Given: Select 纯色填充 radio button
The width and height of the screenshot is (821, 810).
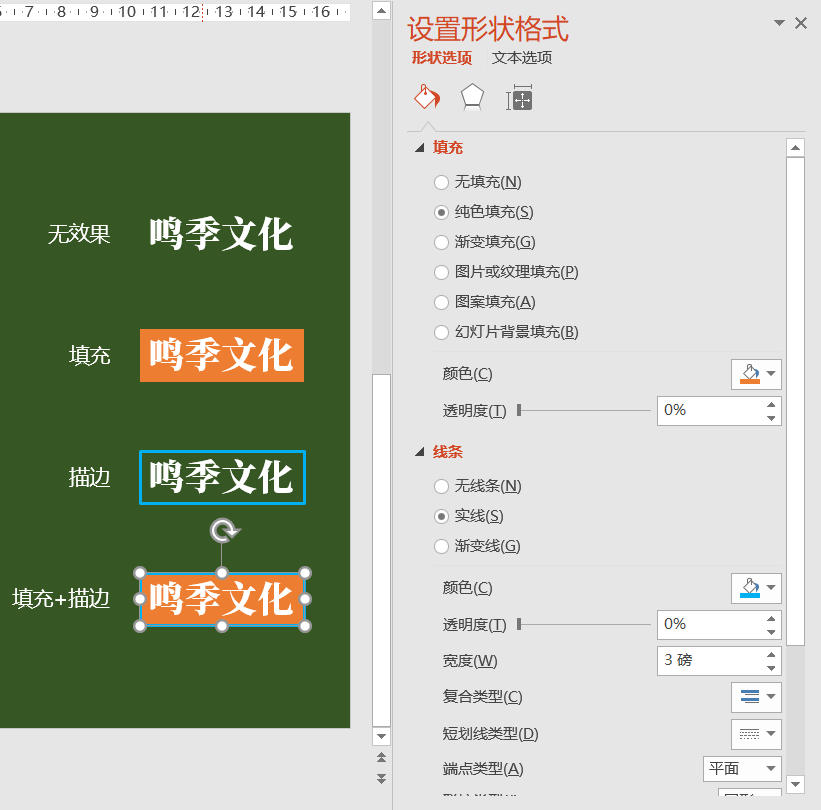Looking at the screenshot, I should click(x=441, y=212).
